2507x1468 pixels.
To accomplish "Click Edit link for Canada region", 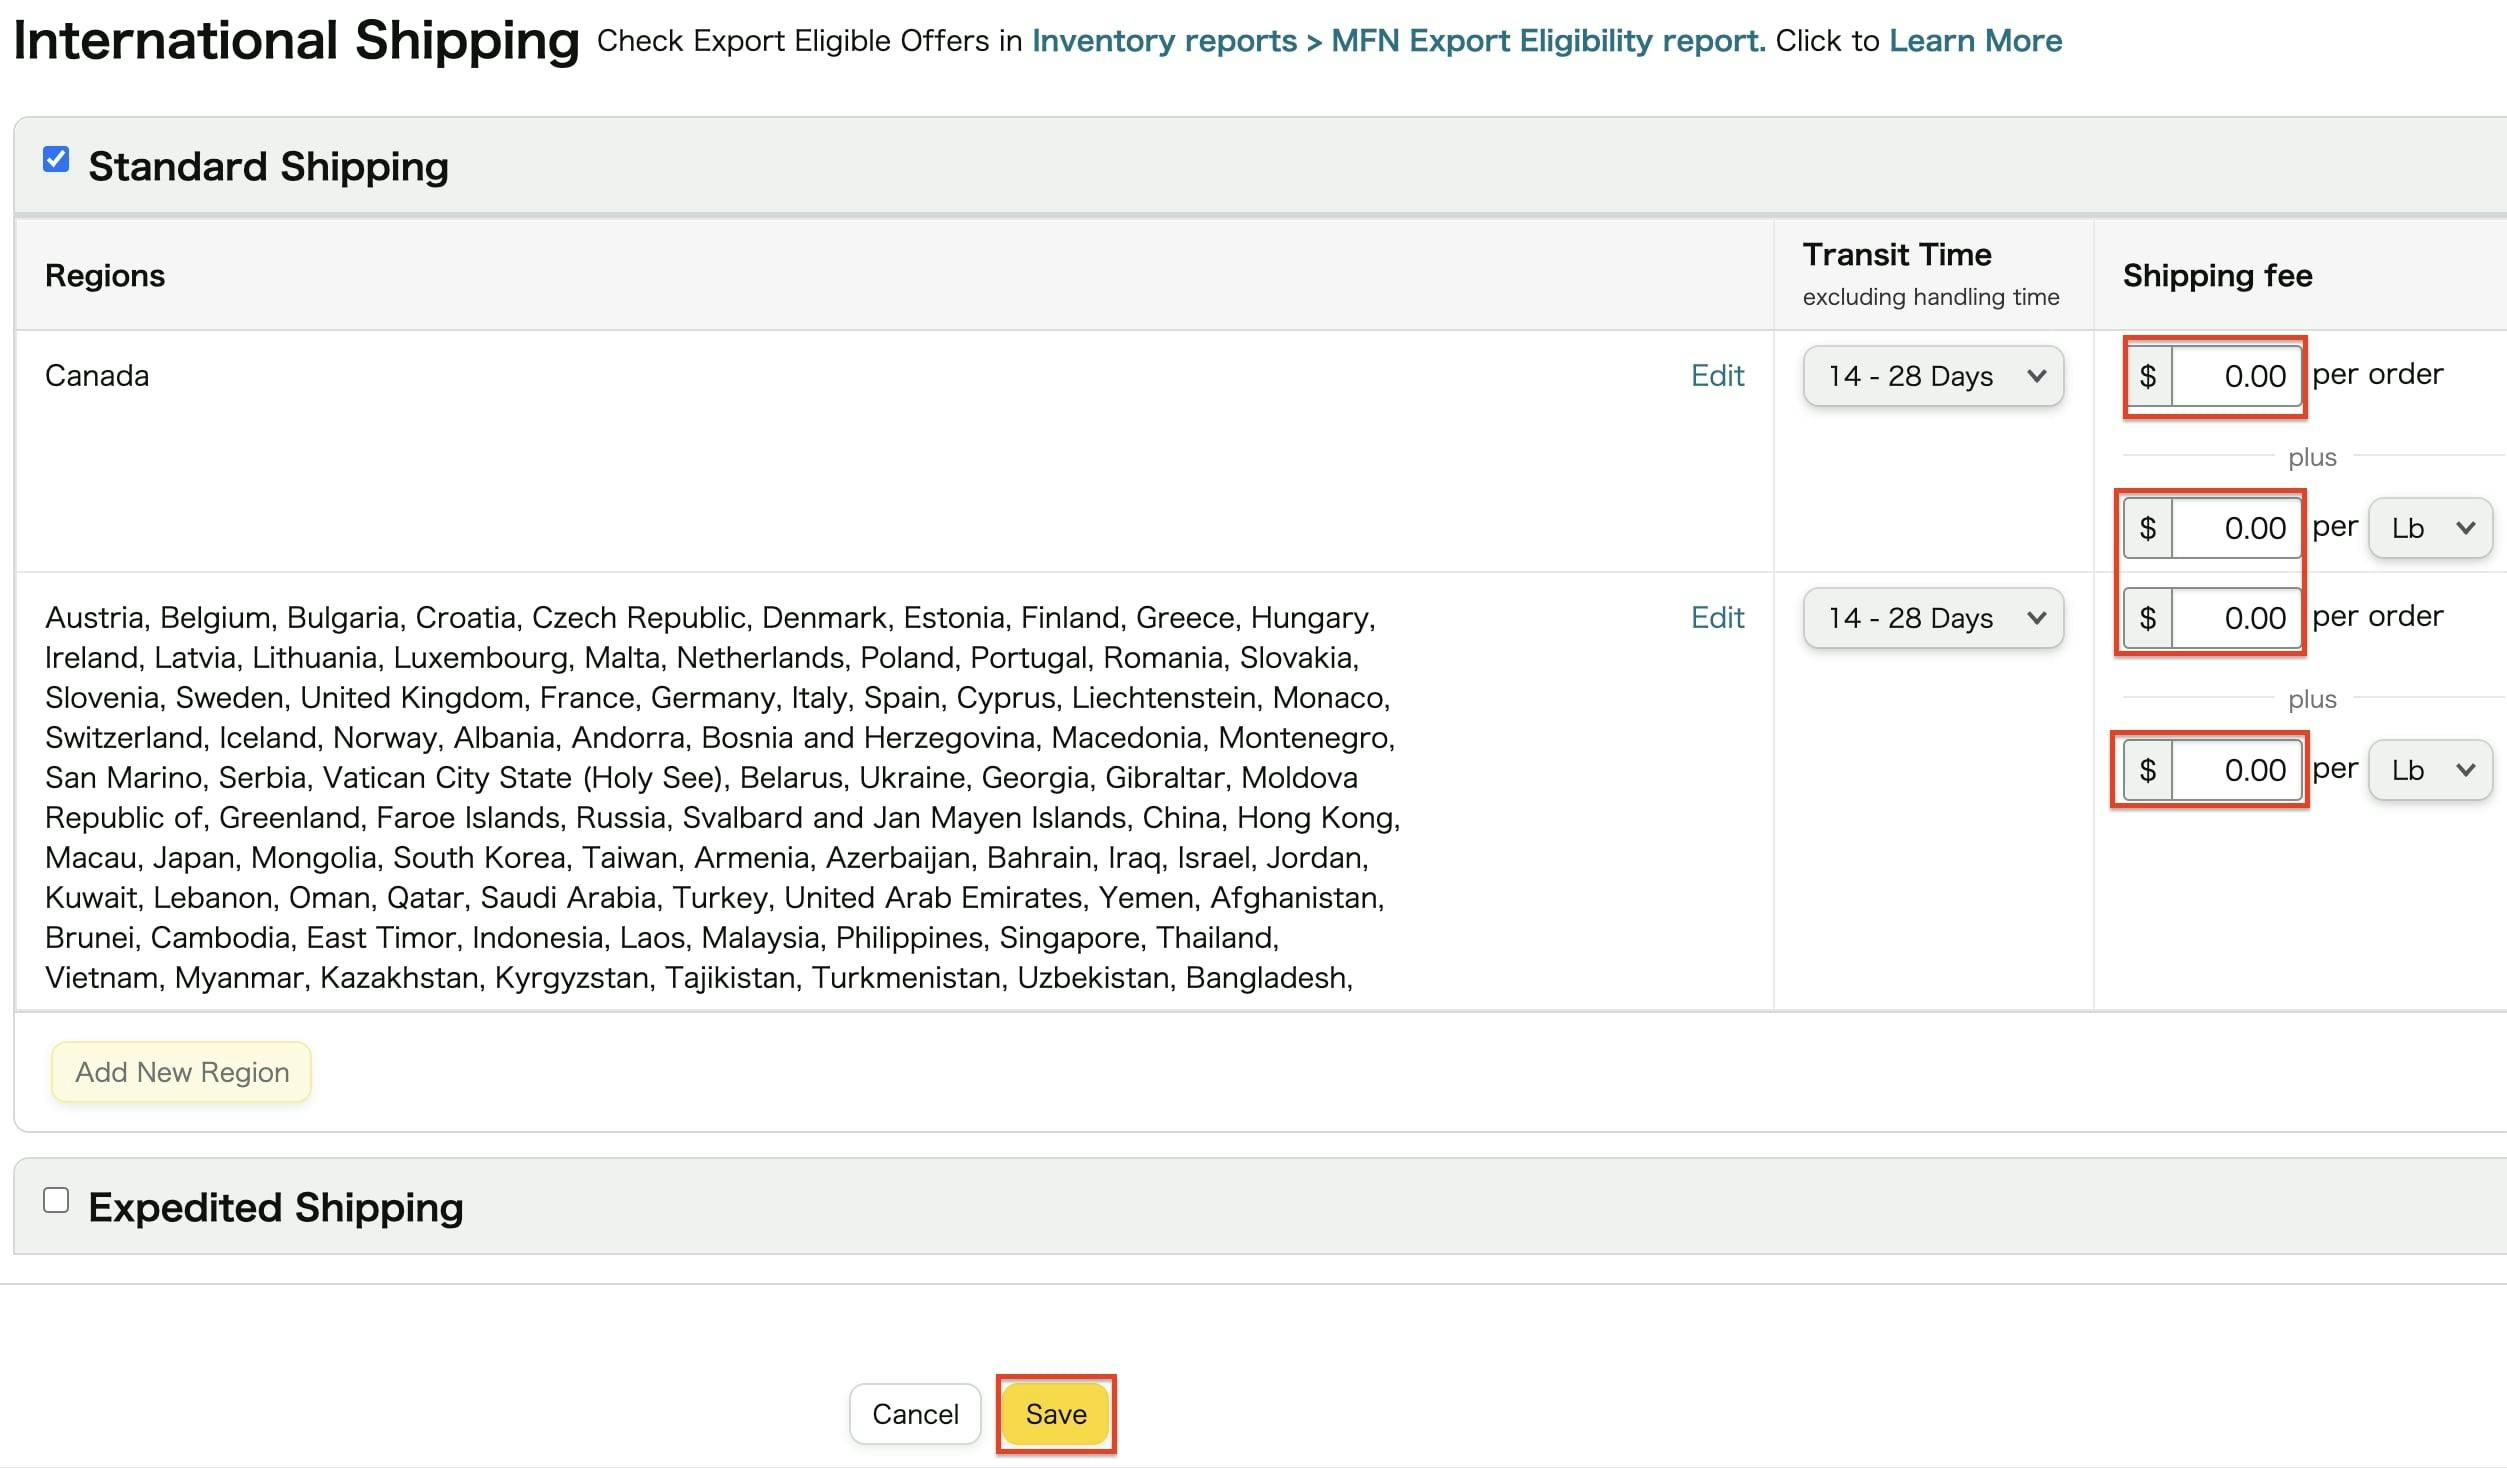I will coord(1716,376).
